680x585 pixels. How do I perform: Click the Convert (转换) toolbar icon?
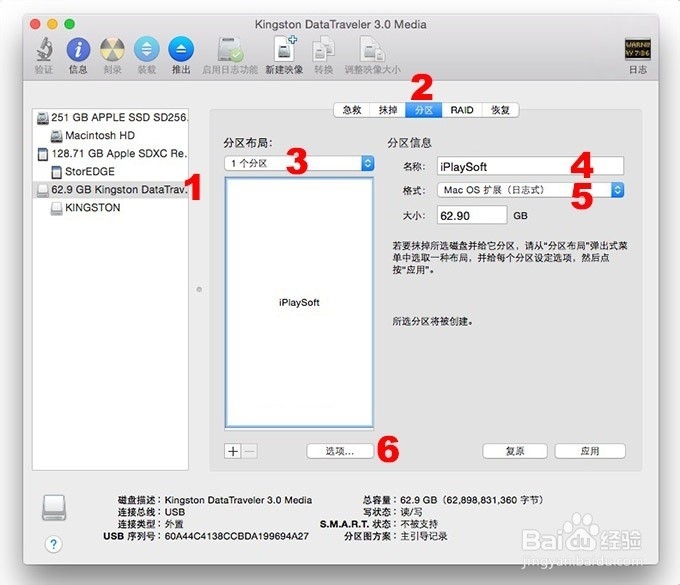pos(324,49)
